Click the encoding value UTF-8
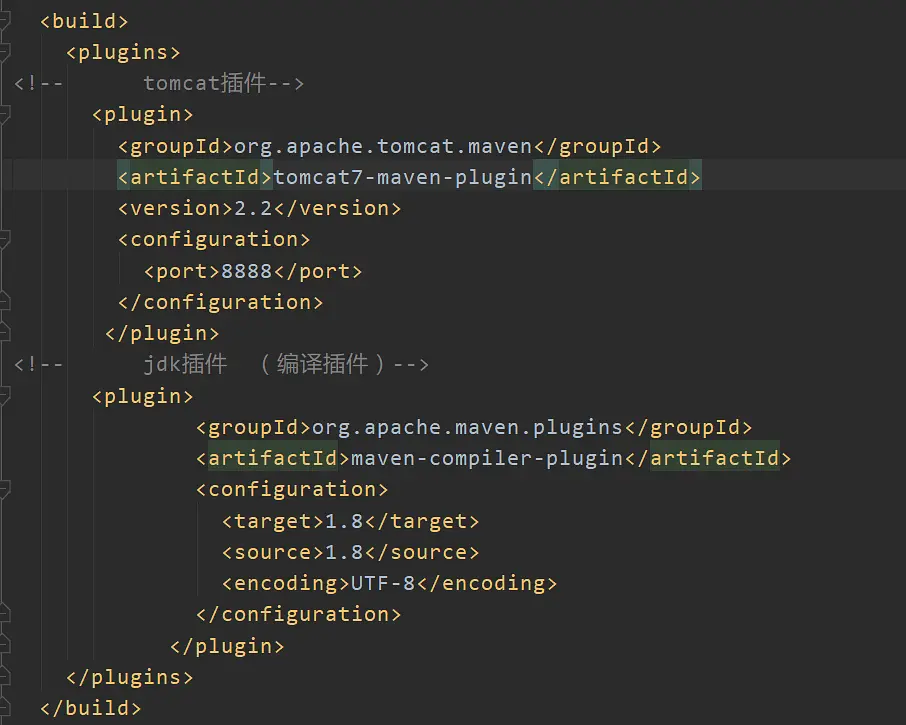Image resolution: width=906 pixels, height=725 pixels. pos(383,583)
